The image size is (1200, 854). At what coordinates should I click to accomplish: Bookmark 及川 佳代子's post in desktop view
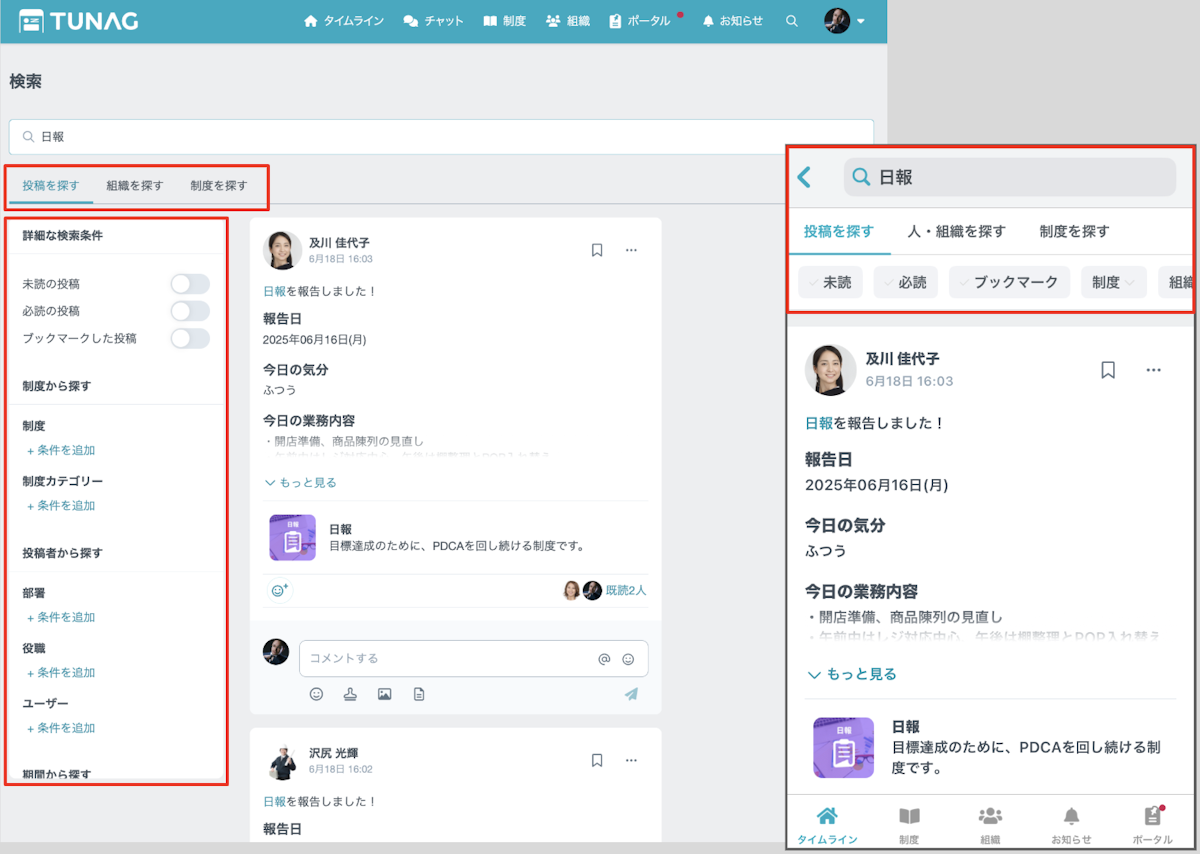[x=597, y=250]
